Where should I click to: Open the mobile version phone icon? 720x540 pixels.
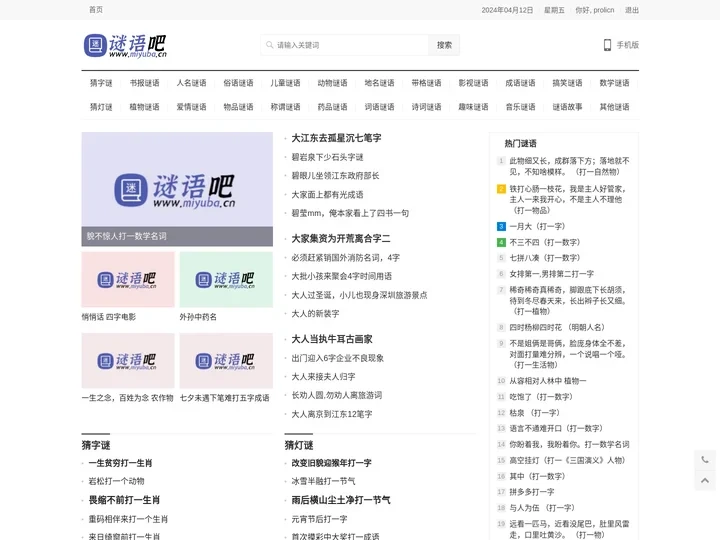(607, 45)
